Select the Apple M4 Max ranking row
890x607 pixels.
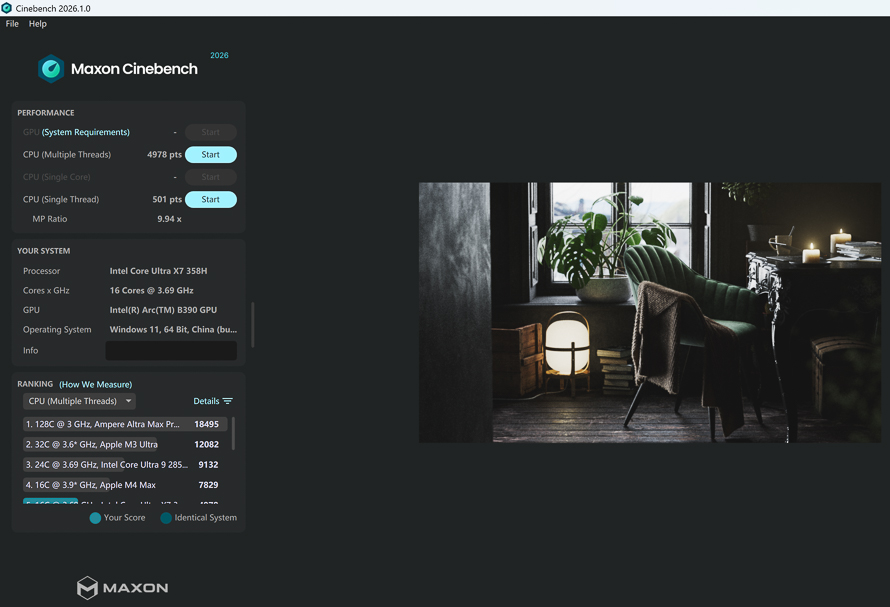[x=125, y=485]
